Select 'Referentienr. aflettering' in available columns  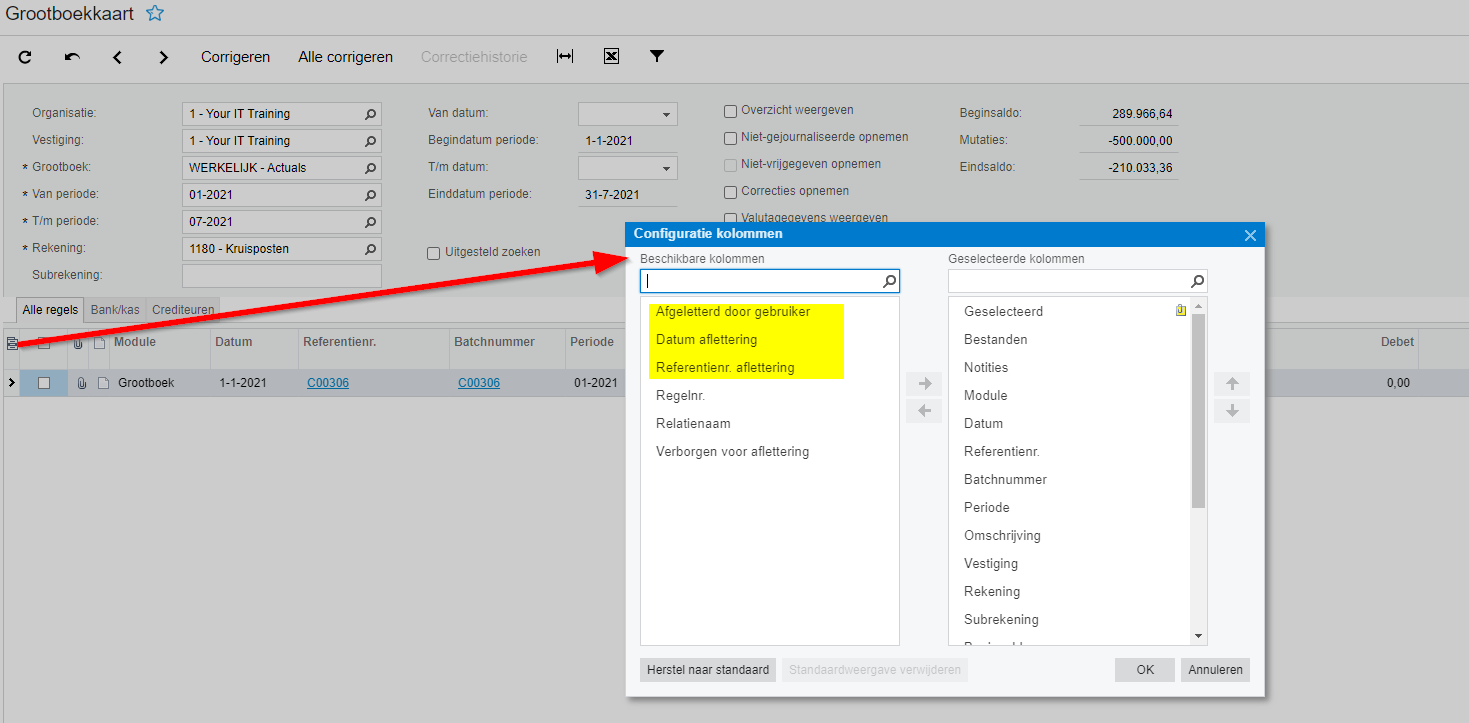pyautogui.click(x=770, y=368)
